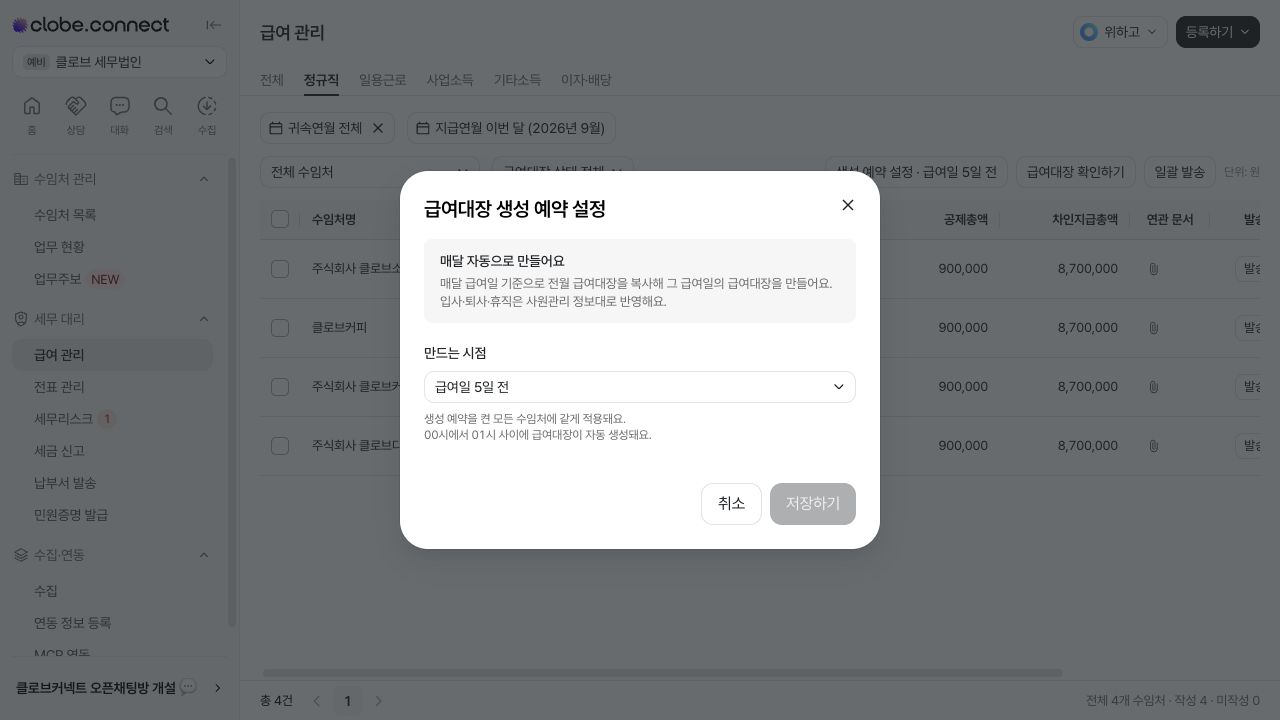Switch to the 이자·배당 tab
1280x720 pixels.
[586, 80]
